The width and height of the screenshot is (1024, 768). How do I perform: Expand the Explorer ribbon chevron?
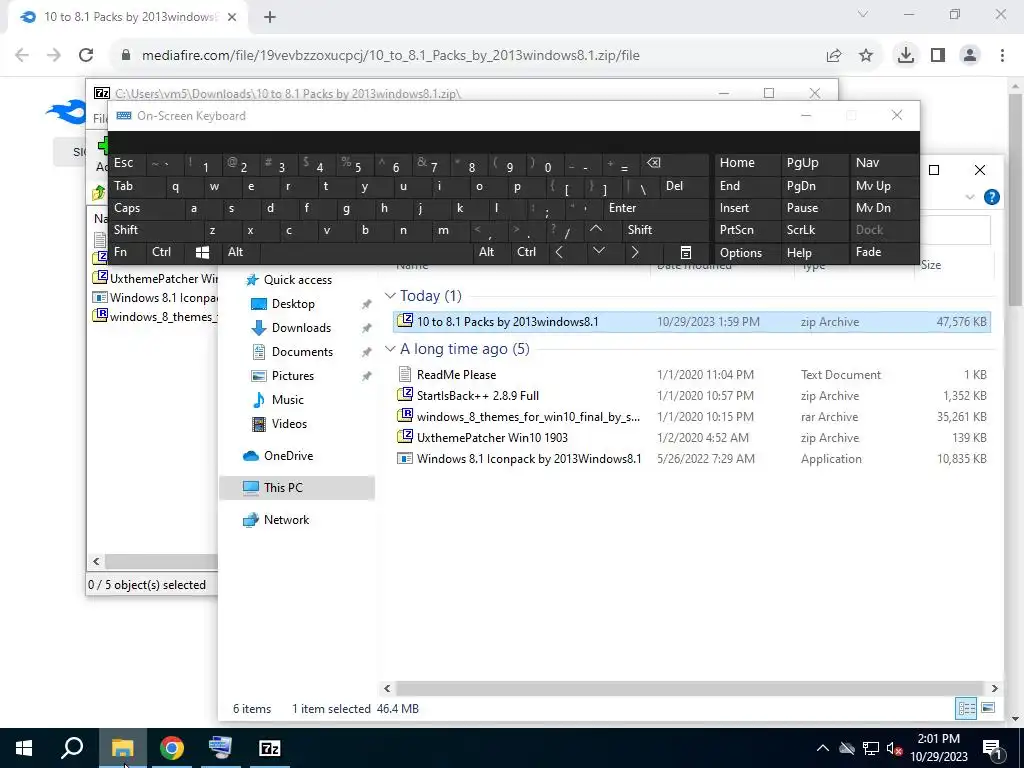pyautogui.click(x=970, y=197)
